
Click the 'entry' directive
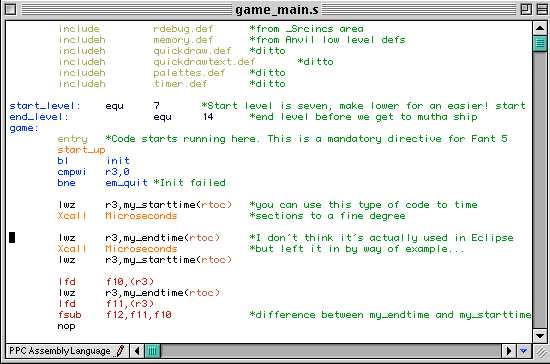[x=72, y=139]
